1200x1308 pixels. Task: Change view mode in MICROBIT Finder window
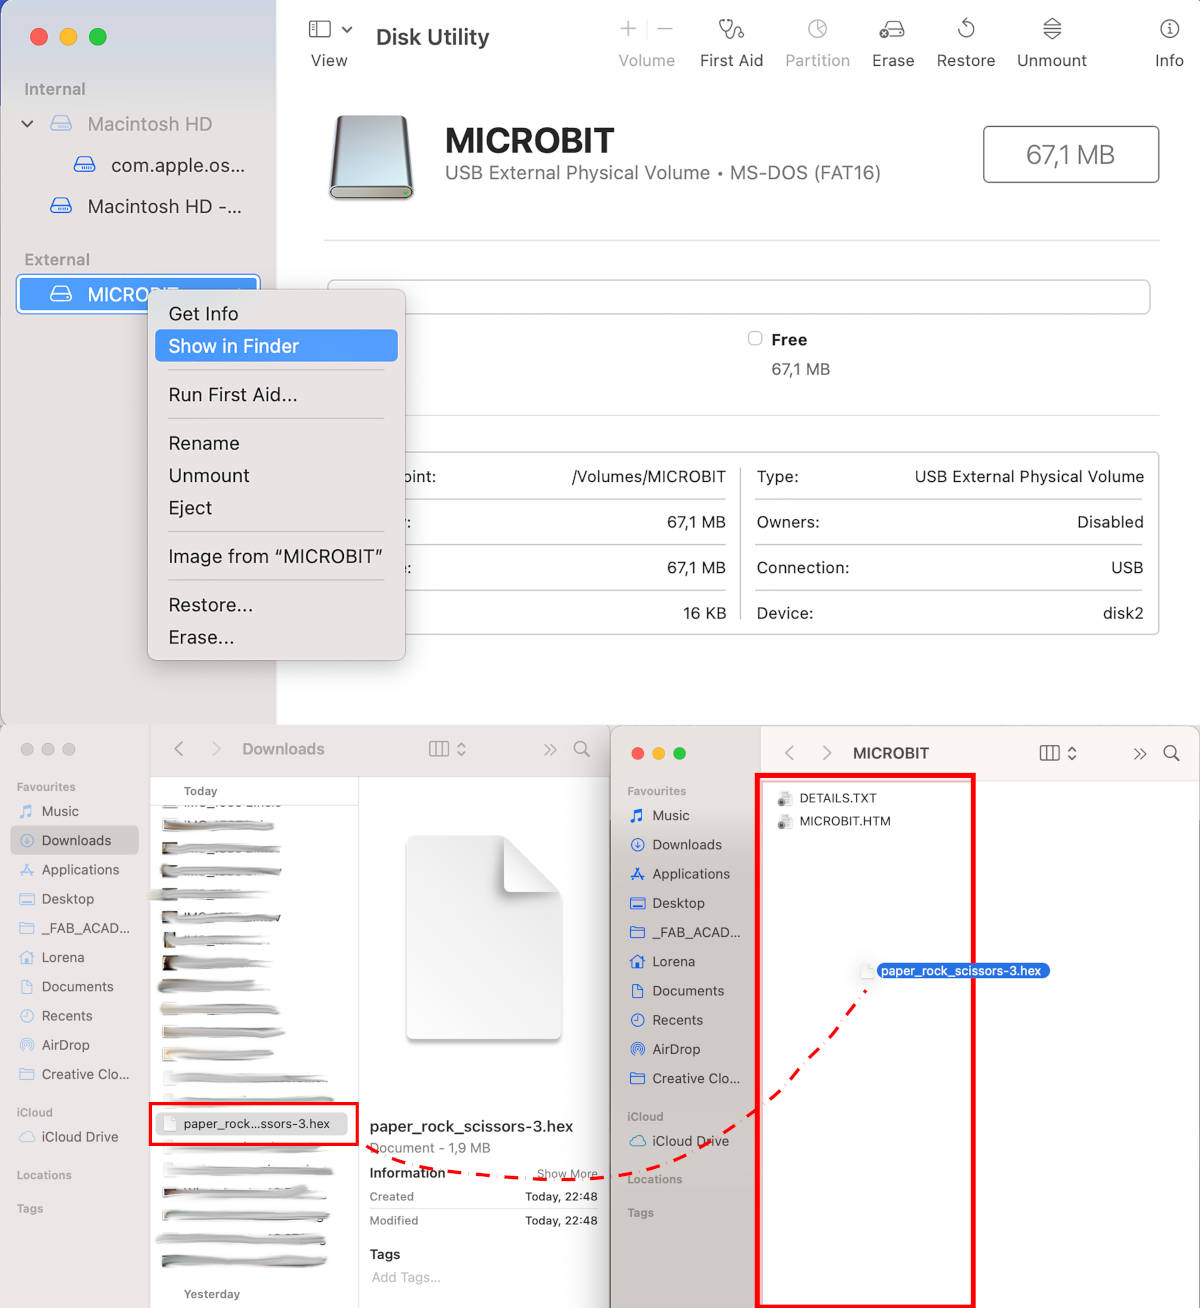pyautogui.click(x=1057, y=753)
